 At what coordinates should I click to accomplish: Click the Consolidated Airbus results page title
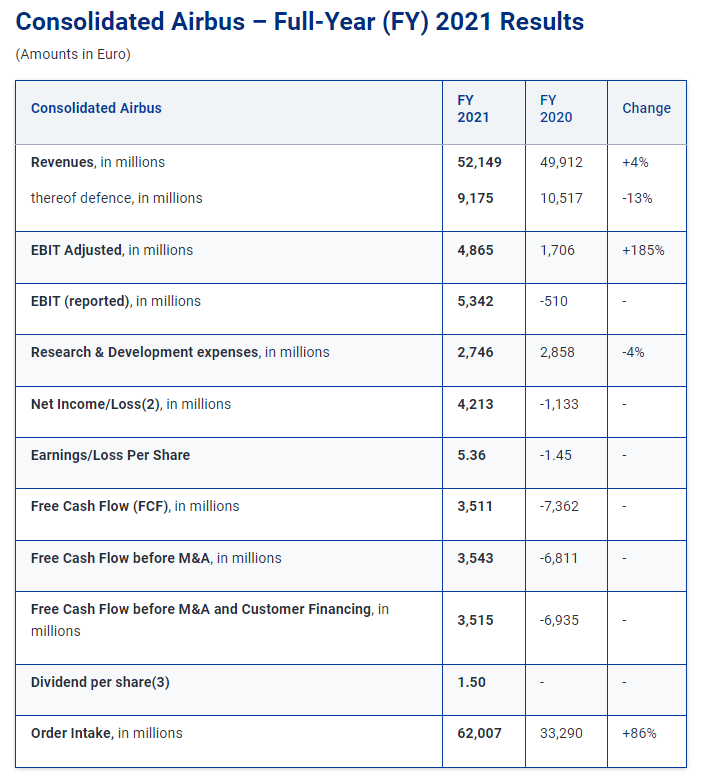[x=300, y=22]
